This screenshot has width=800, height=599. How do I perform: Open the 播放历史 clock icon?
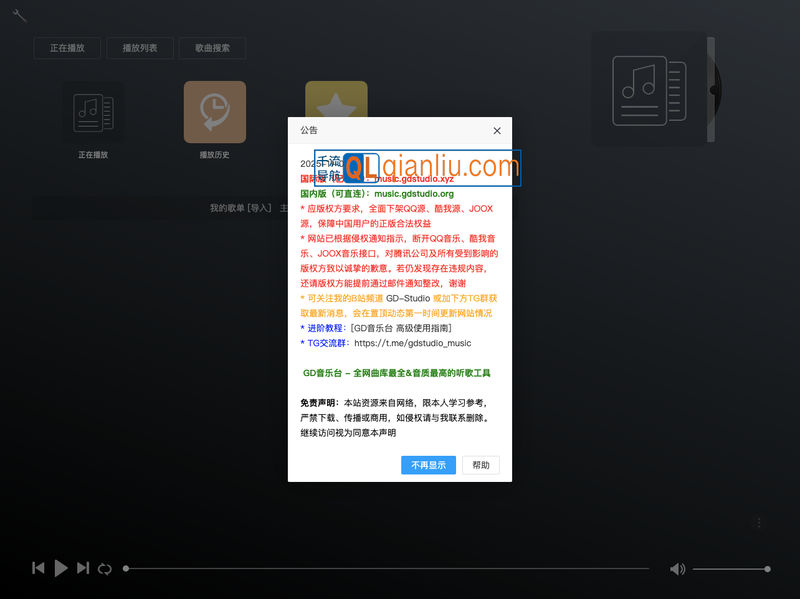point(213,113)
